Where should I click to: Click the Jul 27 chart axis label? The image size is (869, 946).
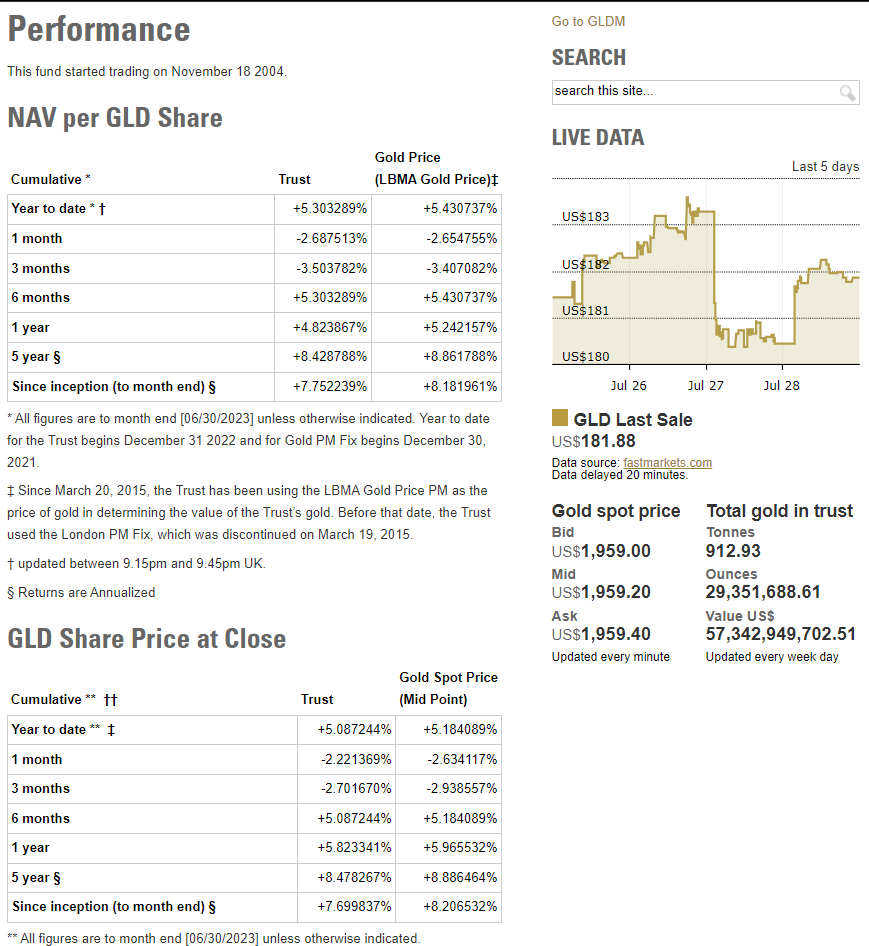click(706, 386)
